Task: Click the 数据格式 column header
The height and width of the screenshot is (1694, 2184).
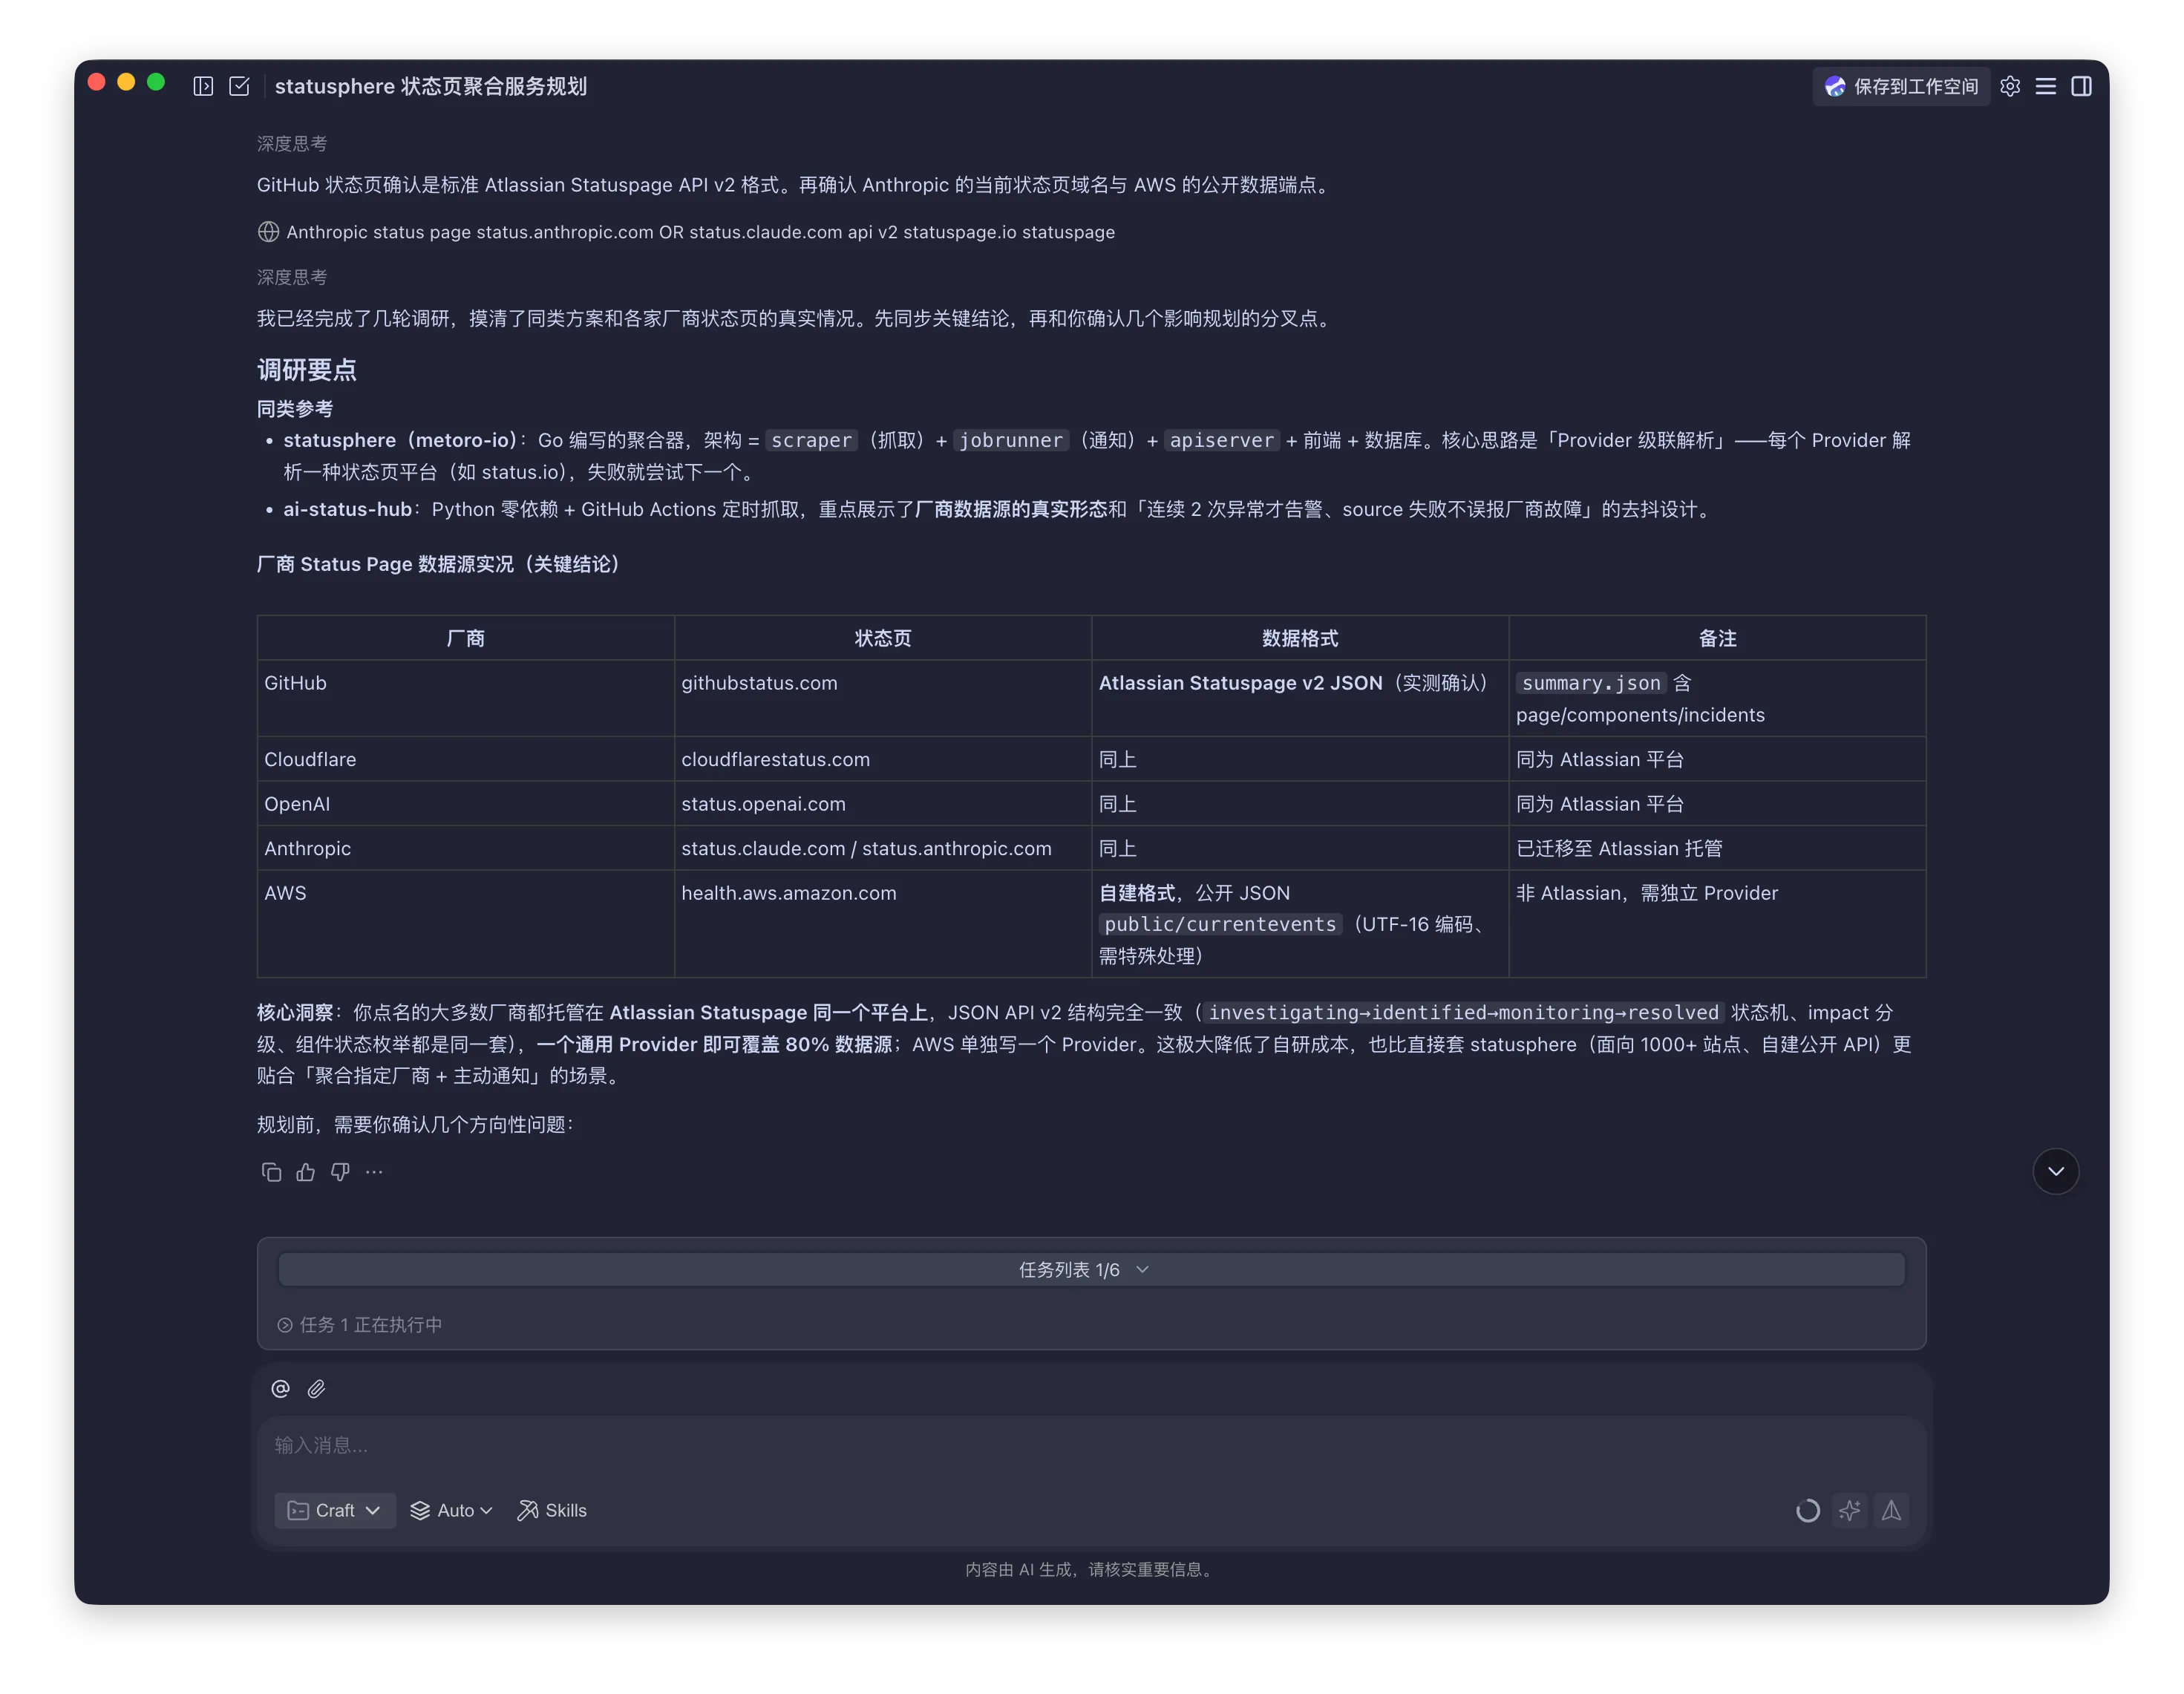Action: [1300, 638]
